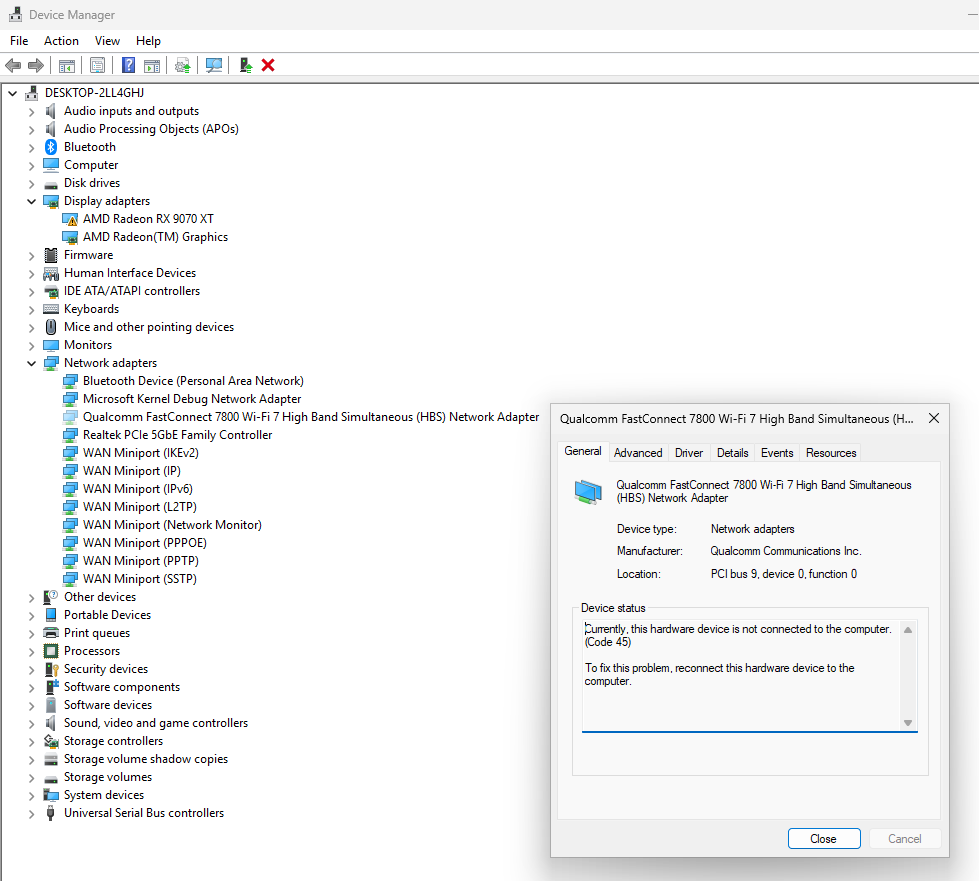The width and height of the screenshot is (979, 881).
Task: Collapse the DESKTOP-2LL4GHJ root node
Action: tap(12, 93)
